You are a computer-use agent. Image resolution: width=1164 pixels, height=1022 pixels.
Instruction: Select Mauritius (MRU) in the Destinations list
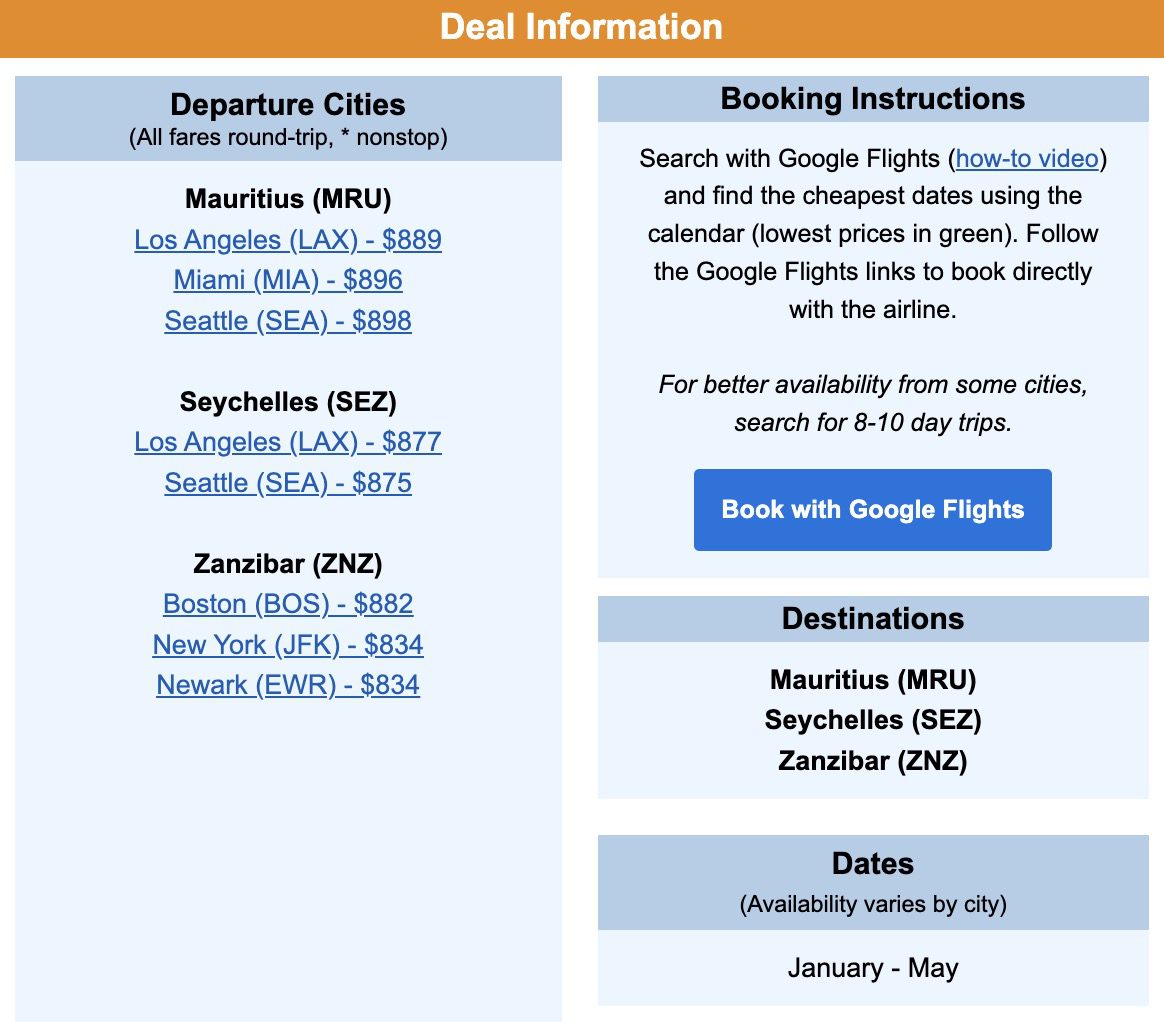[x=872, y=680]
